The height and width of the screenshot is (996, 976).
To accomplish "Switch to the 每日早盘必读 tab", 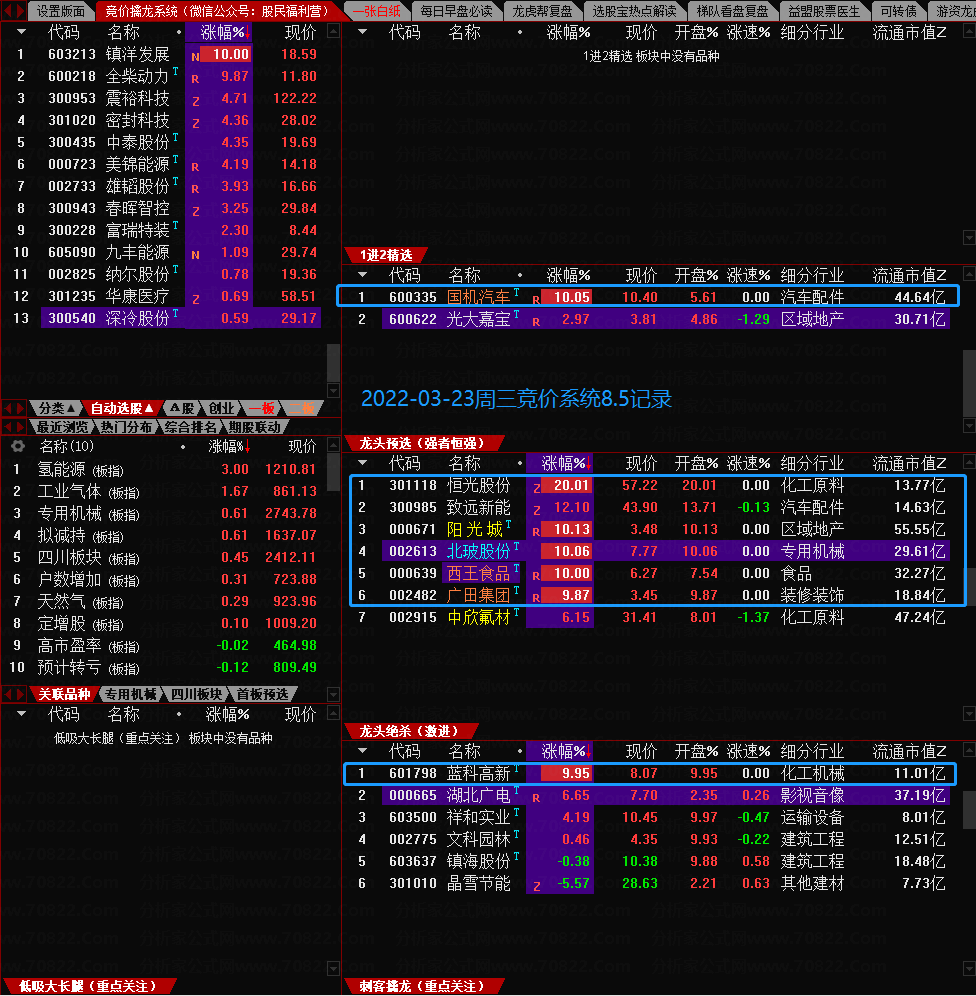I will click(455, 11).
